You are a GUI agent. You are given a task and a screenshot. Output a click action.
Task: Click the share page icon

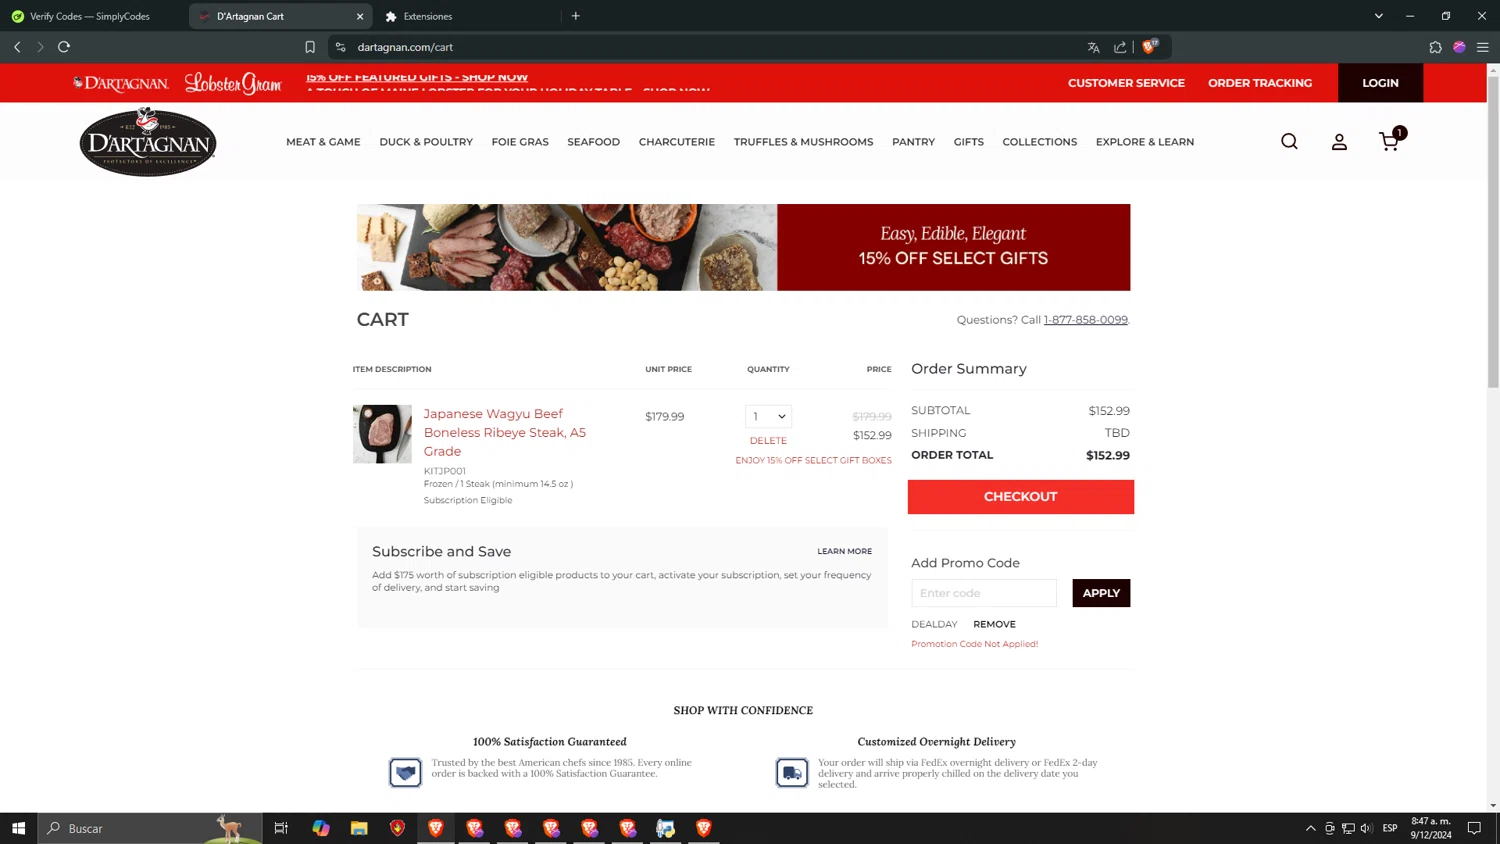coord(1120,47)
